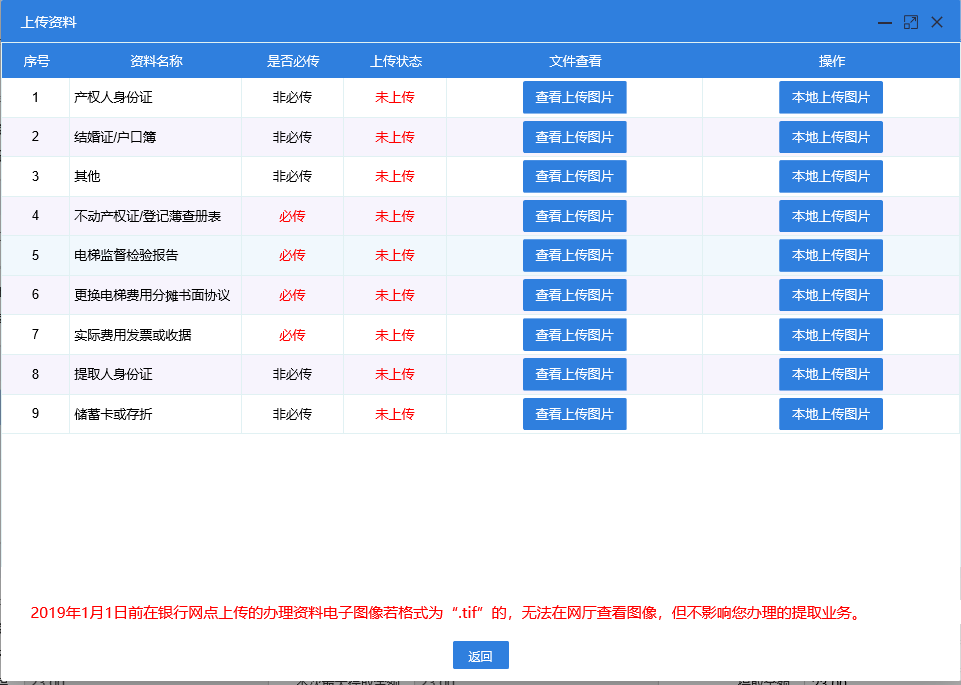Upload local image for 其他 row
Viewport: 961px width, 685px height.
coord(830,176)
